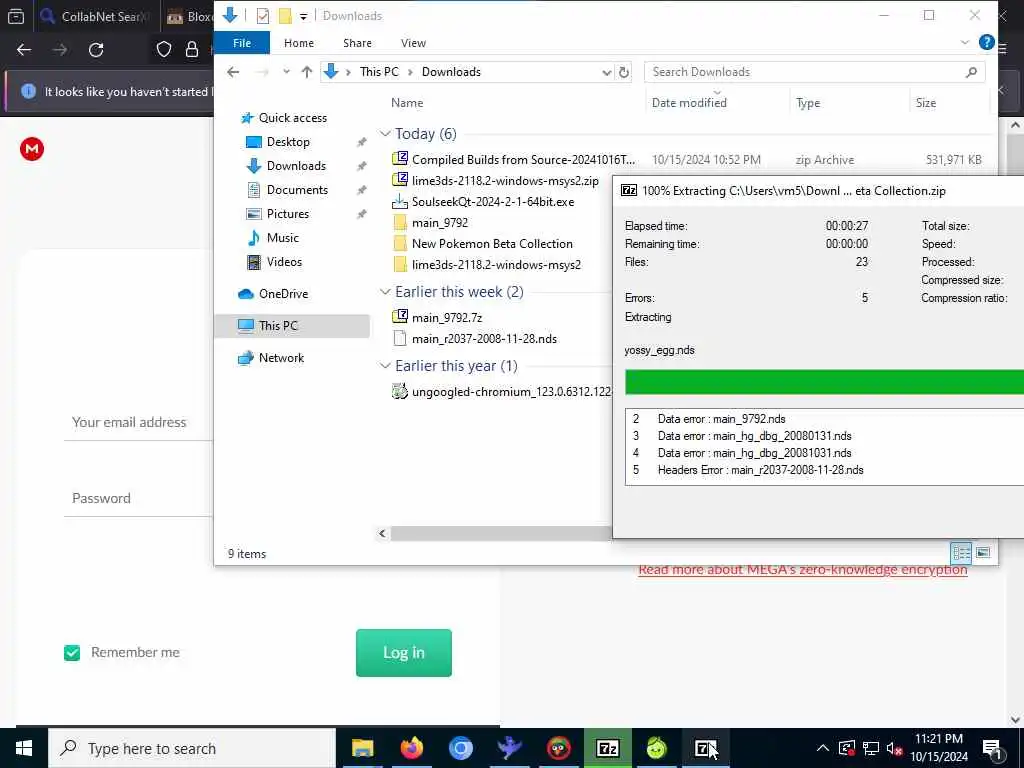Viewport: 1024px width, 768px height.
Task: Select OneDrive in navigation pane
Action: [283, 294]
